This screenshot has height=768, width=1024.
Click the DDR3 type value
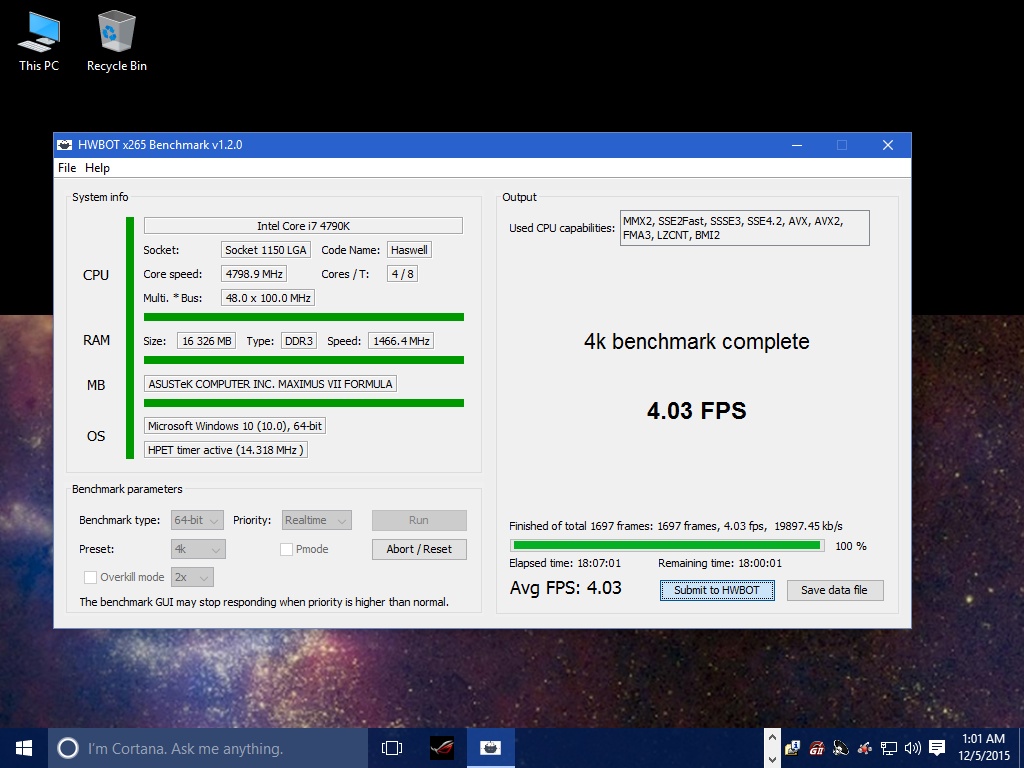point(299,341)
